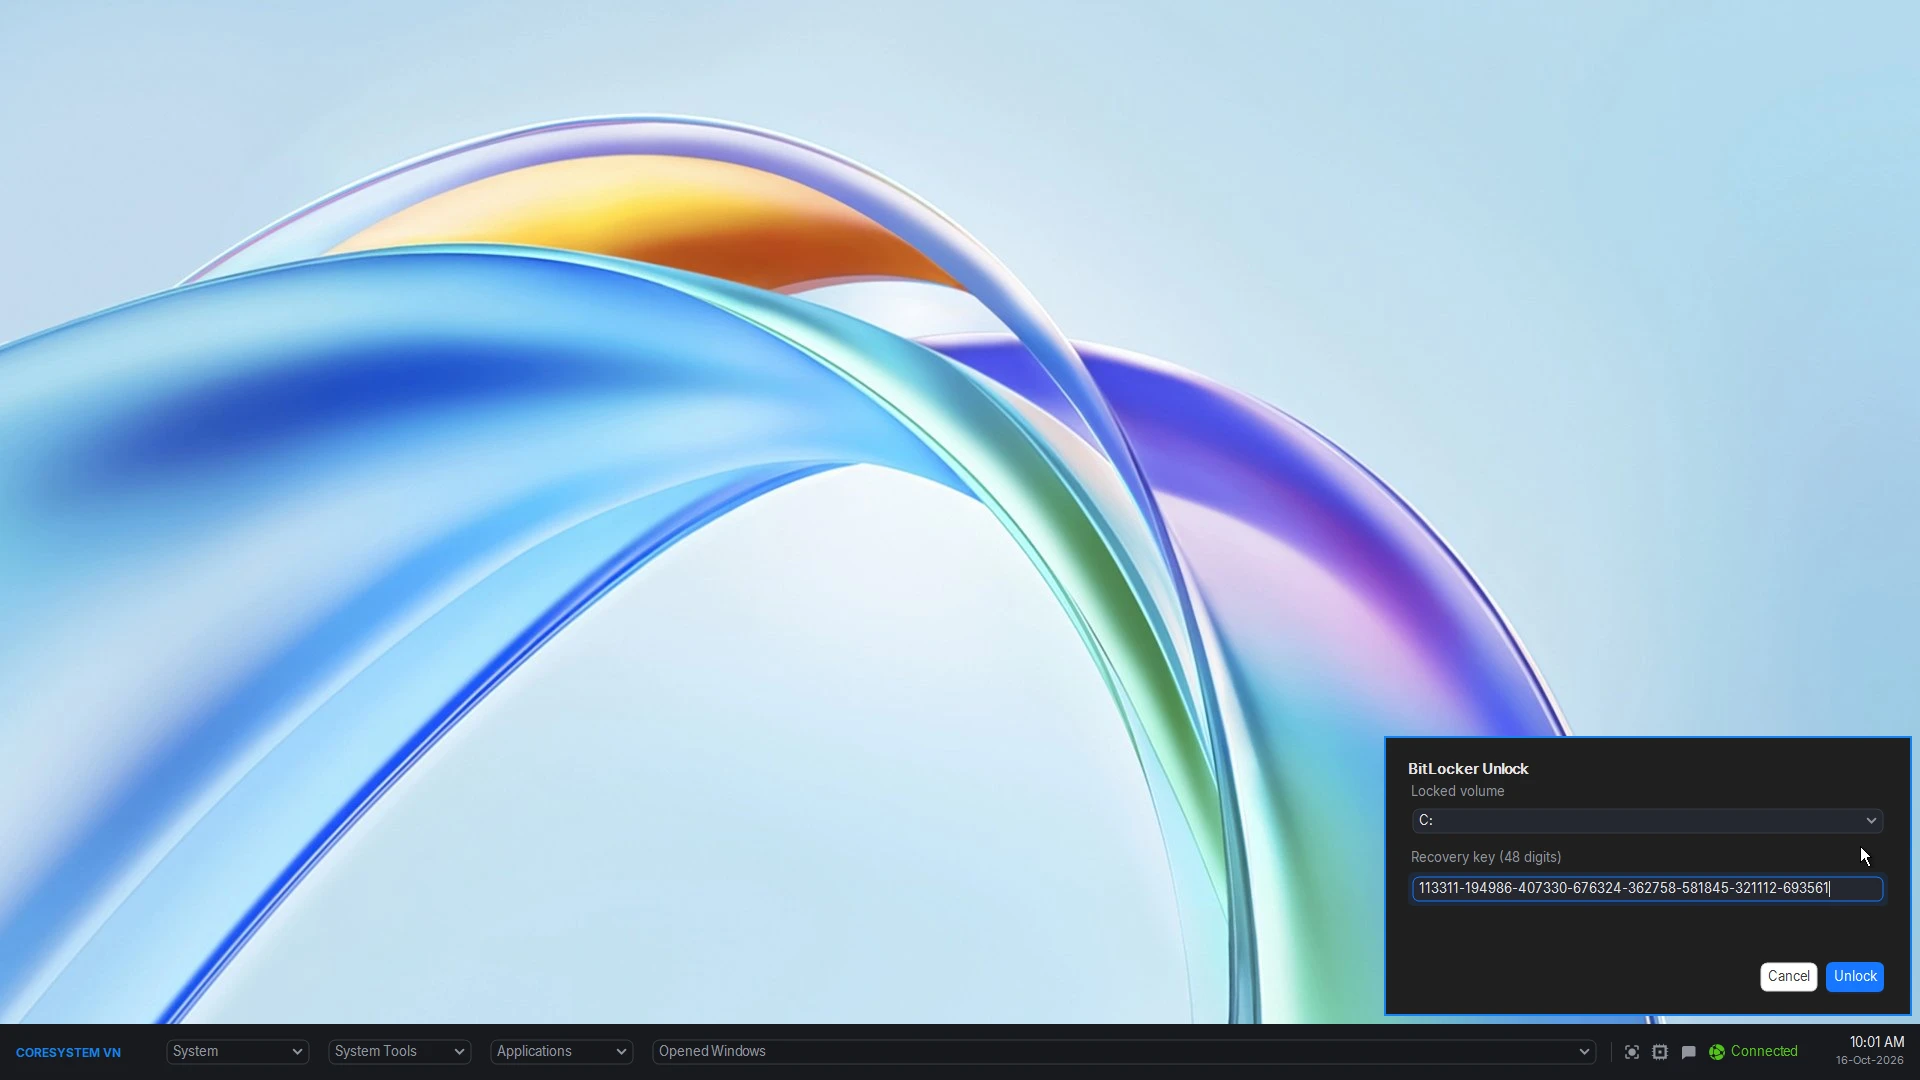Screen dimensions: 1920x1080
Task: Open the Applications dropdown
Action: [x=562, y=1052]
